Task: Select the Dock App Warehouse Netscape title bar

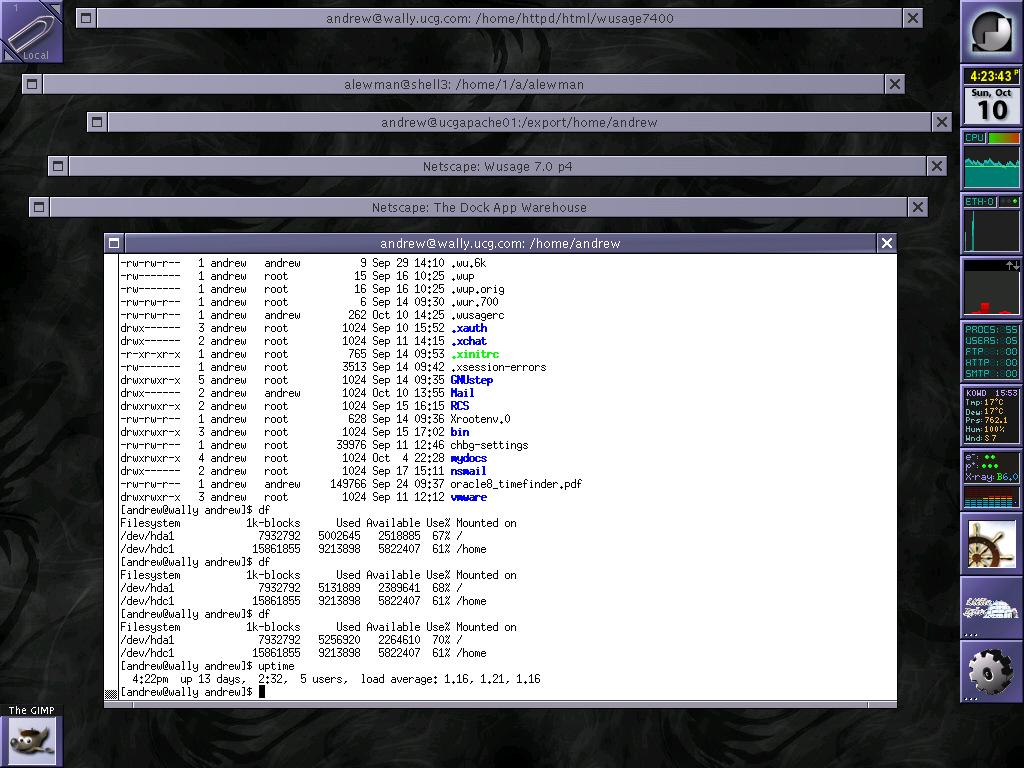Action: [x=479, y=207]
